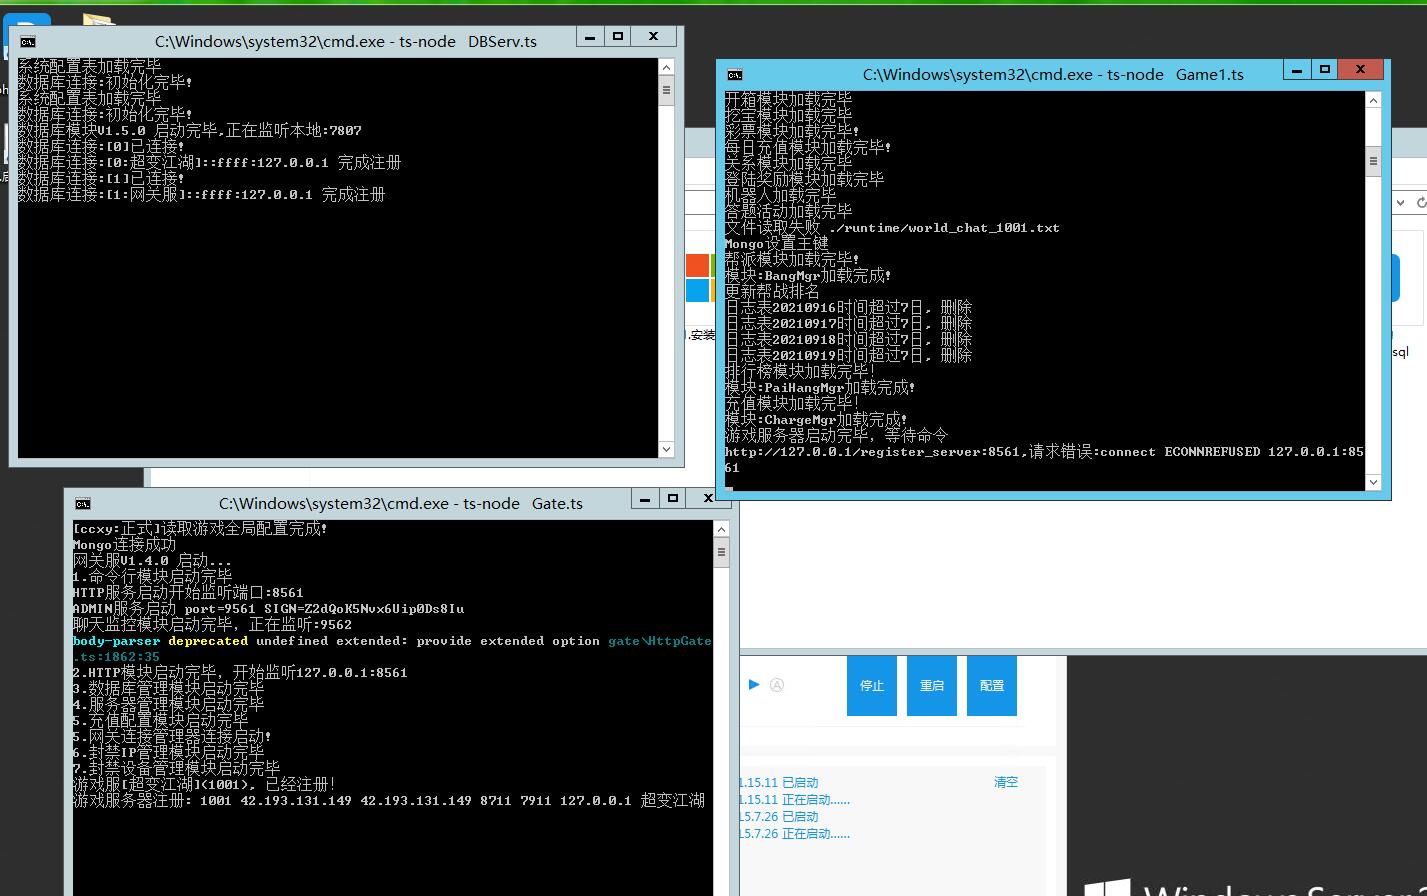Open the DBServ.ts cmd window system icon
1427x896 pixels.
28,41
